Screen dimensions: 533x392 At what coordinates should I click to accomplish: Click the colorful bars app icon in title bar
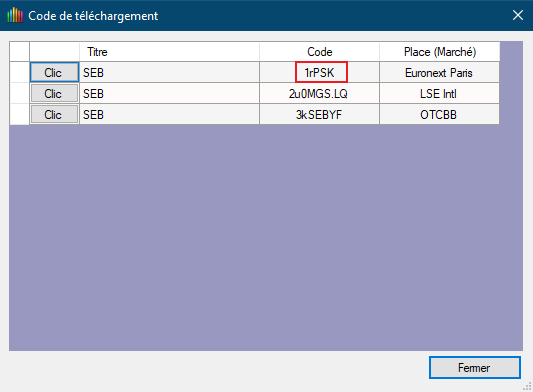click(x=15, y=15)
